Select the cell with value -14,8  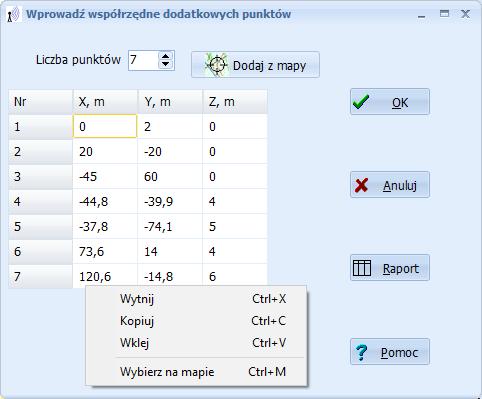tap(170, 276)
